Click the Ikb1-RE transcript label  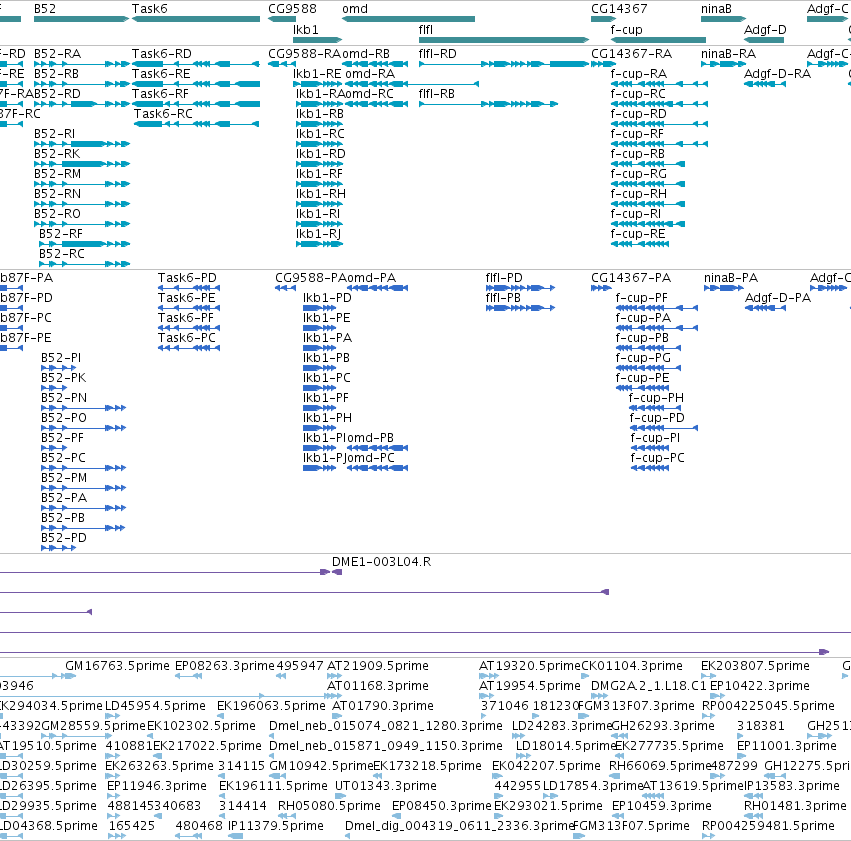tap(317, 74)
